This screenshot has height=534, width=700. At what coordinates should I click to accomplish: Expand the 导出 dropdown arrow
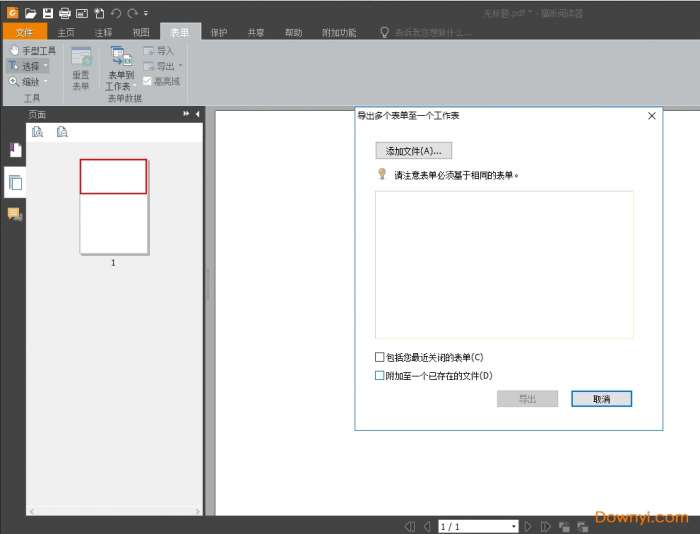coord(180,66)
